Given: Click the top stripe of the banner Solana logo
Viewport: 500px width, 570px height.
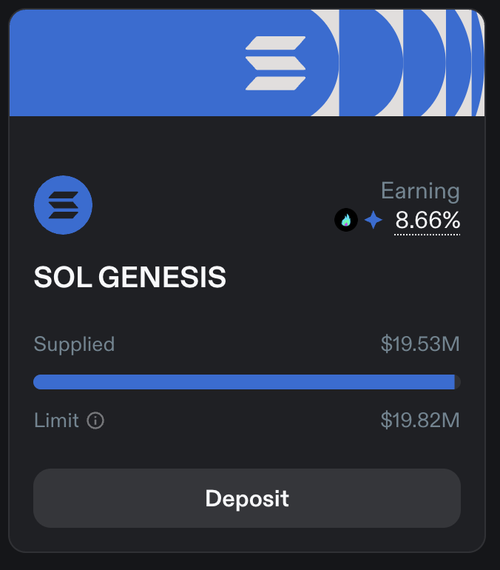Looking at the screenshot, I should [x=275, y=43].
